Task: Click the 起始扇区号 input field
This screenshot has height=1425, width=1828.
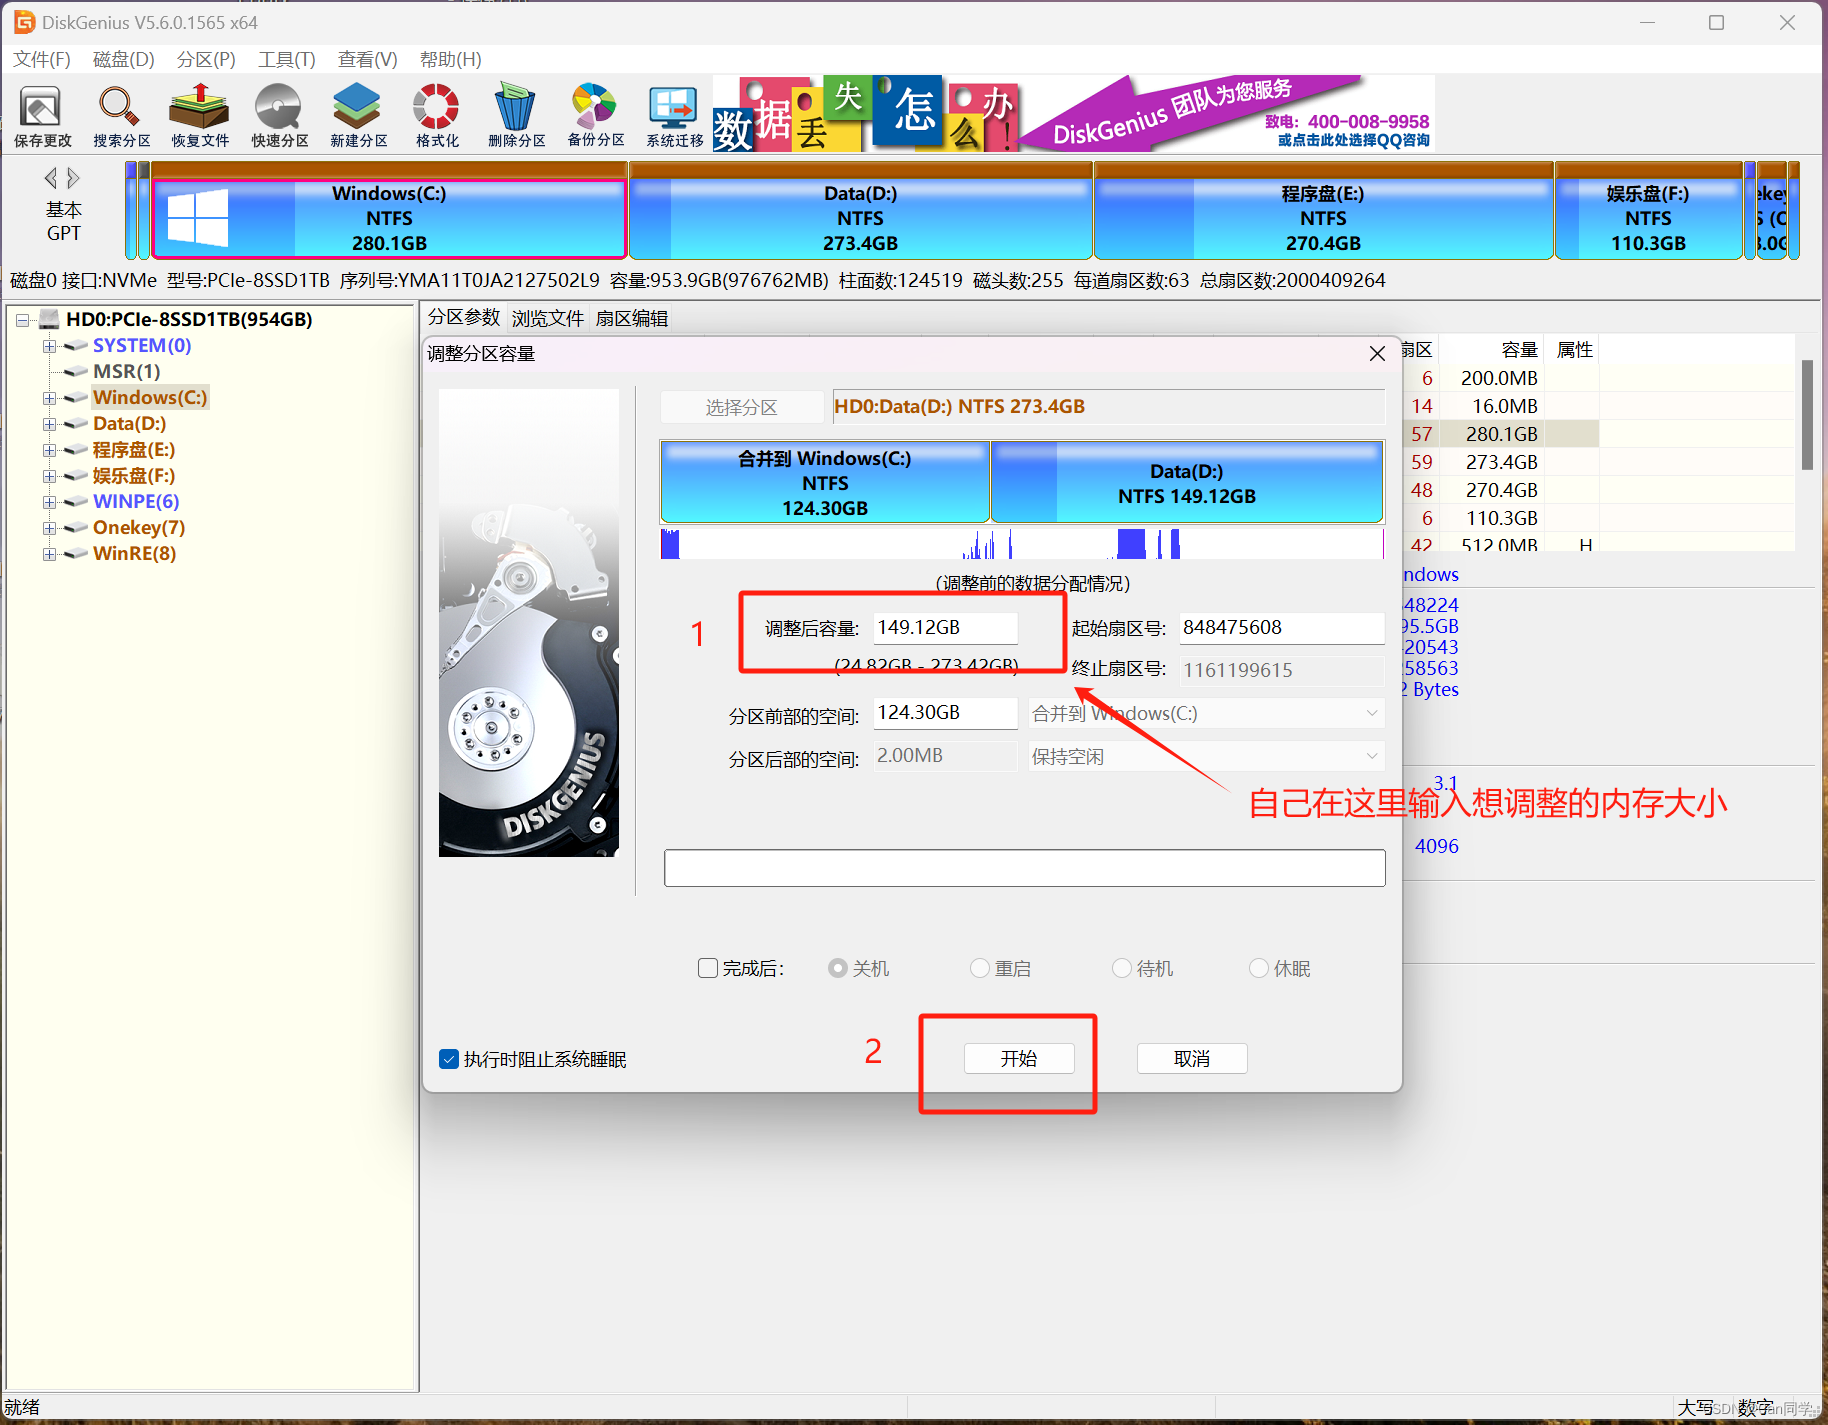Action: click(x=1282, y=628)
